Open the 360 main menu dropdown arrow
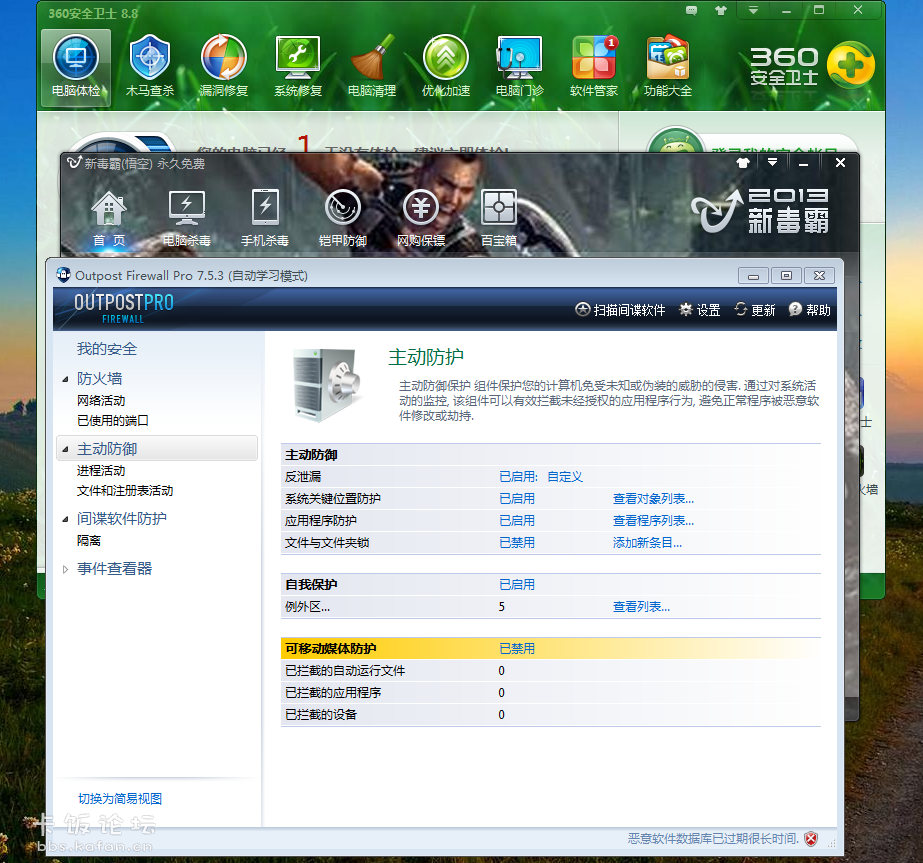The width and height of the screenshot is (923, 863). (753, 10)
